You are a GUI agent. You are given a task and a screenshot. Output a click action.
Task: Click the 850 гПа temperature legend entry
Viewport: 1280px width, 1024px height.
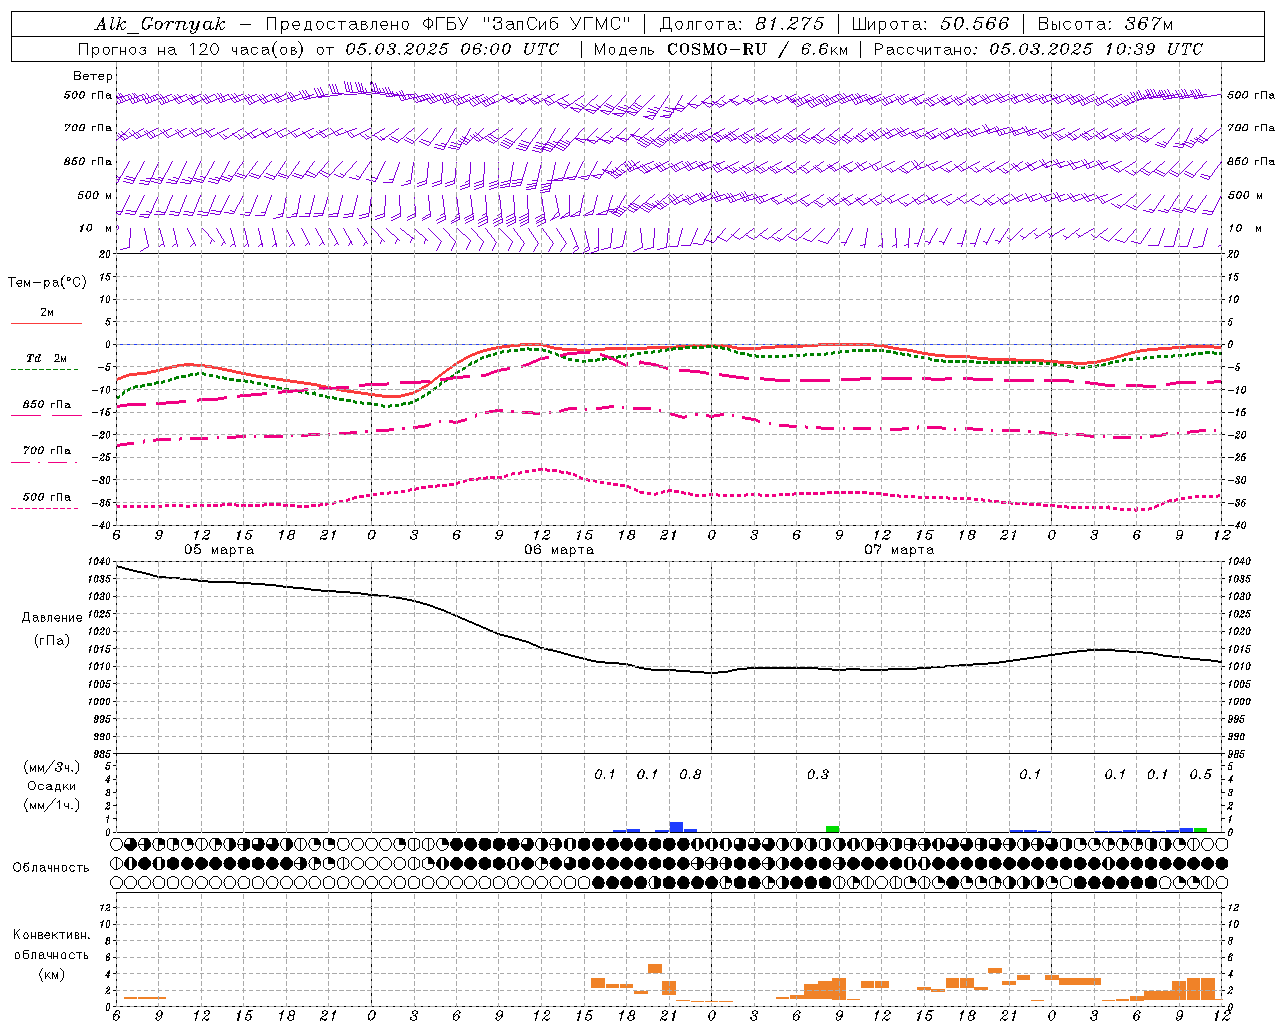tap(47, 405)
